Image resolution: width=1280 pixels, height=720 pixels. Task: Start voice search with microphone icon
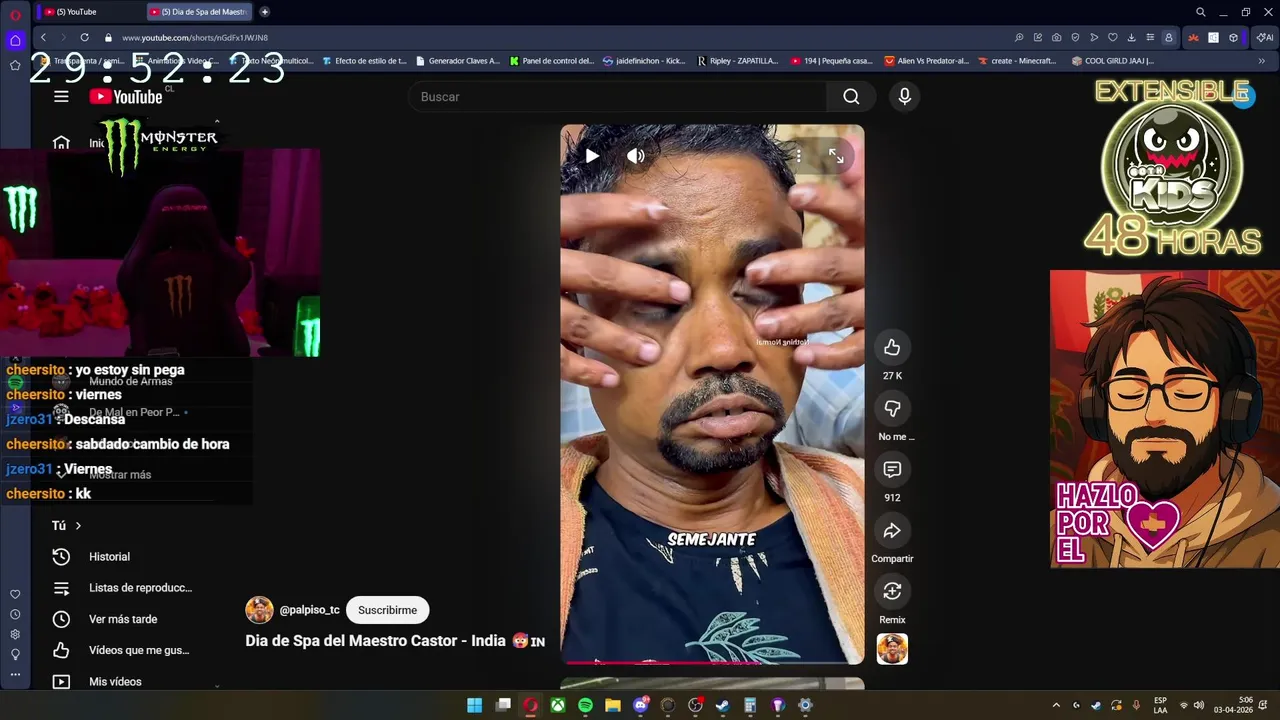pos(904,96)
